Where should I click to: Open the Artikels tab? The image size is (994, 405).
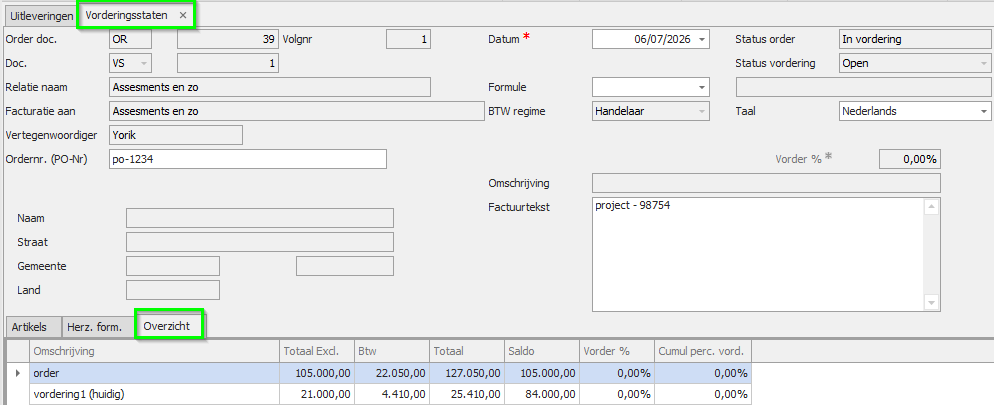[x=30, y=327]
